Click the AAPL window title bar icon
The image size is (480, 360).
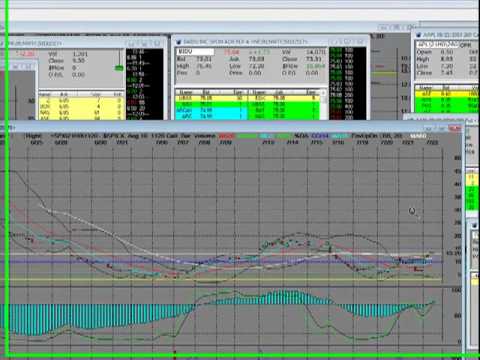point(419,35)
